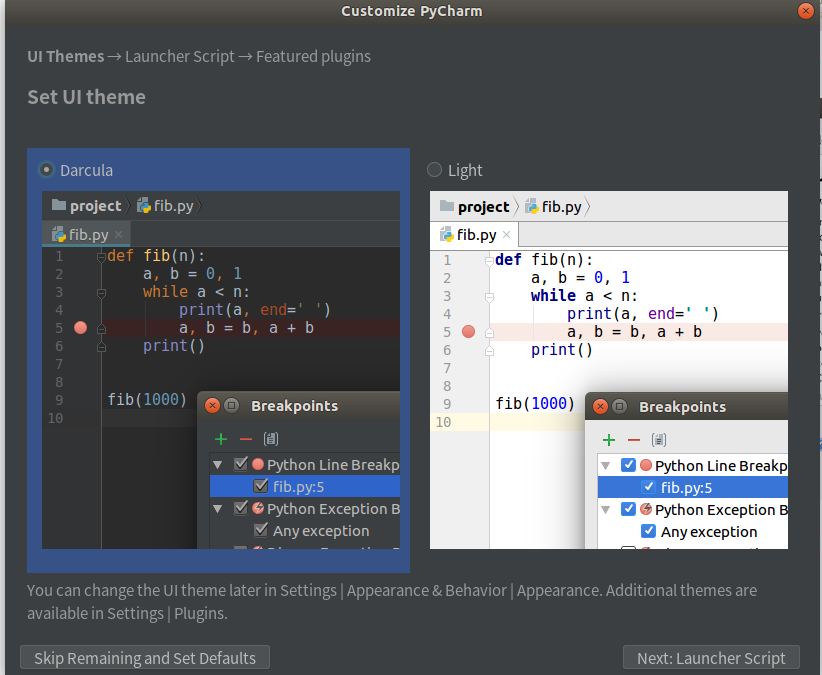Click green add breakpoint plus in Light preview
Viewport: 822px width, 675px height.
(609, 440)
